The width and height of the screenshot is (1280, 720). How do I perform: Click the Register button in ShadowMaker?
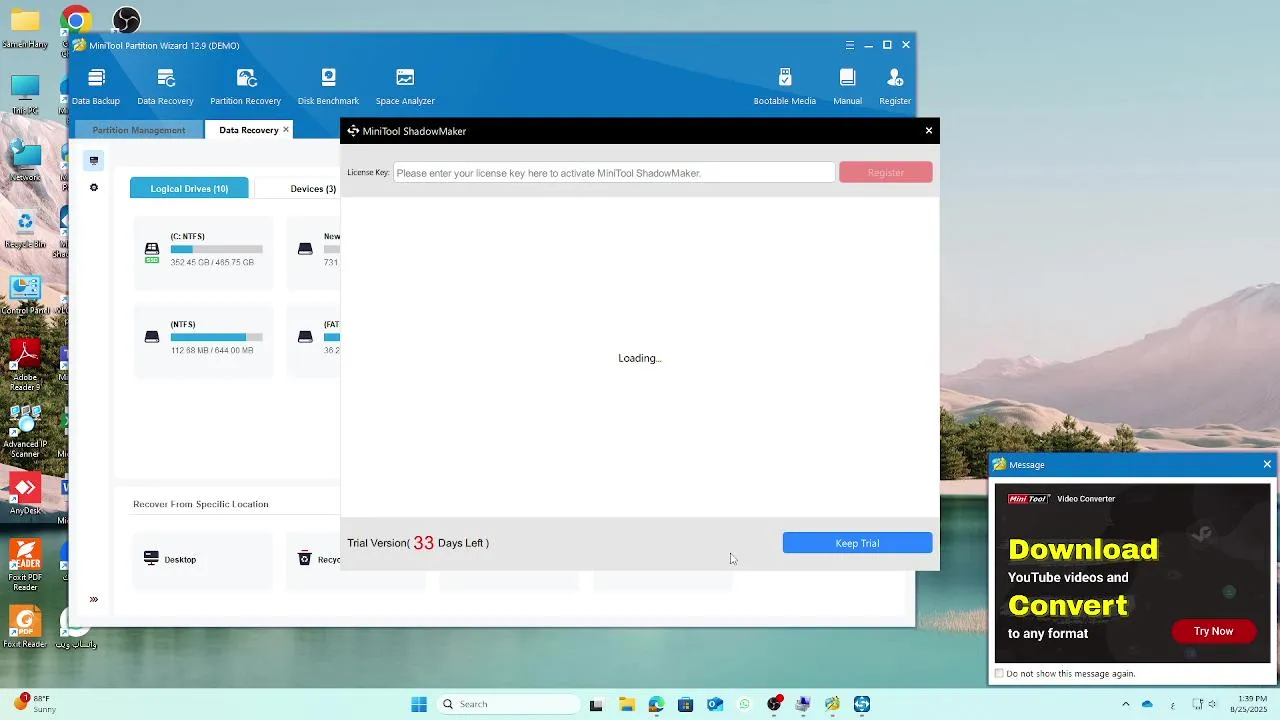pyautogui.click(x=886, y=173)
